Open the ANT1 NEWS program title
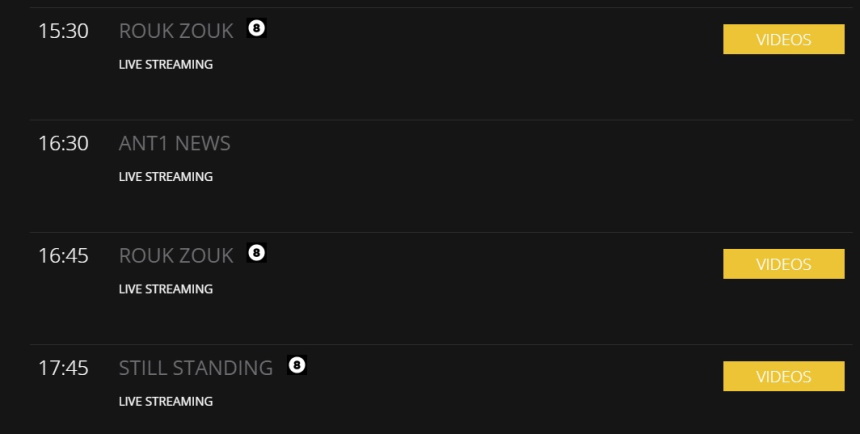 174,143
